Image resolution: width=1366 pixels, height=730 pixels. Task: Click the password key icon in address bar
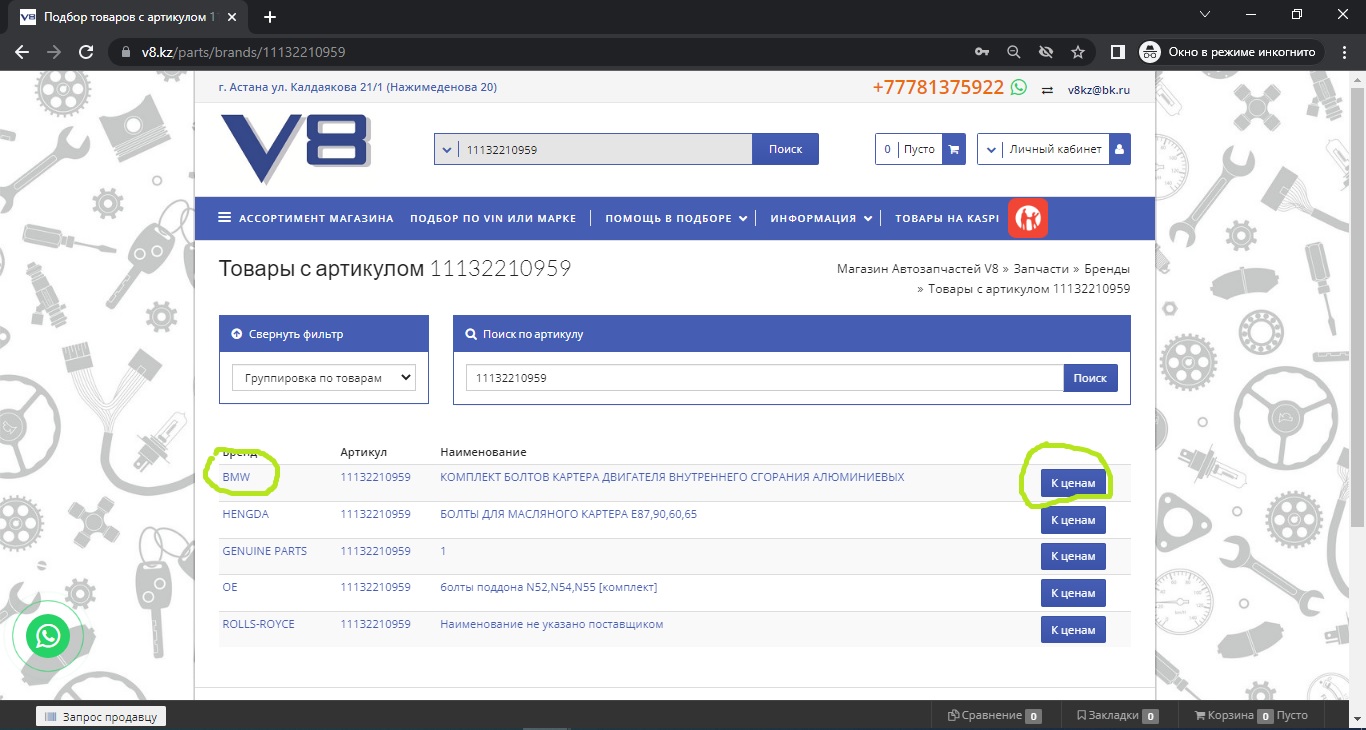(981, 52)
